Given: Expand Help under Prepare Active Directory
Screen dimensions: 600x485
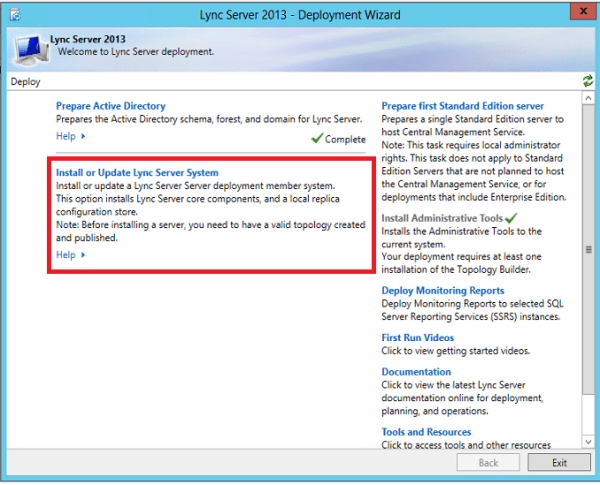Looking at the screenshot, I should pyautogui.click(x=70, y=136).
